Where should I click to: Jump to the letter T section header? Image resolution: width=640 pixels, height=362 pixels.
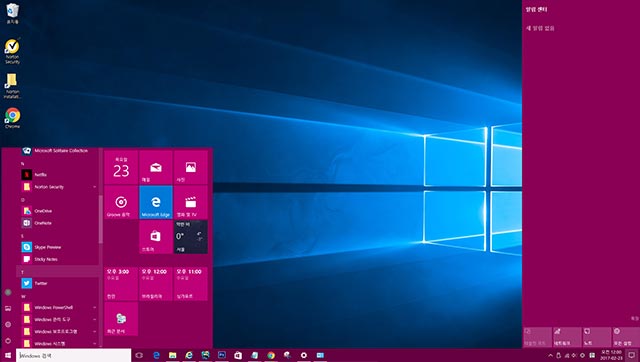coord(58,272)
